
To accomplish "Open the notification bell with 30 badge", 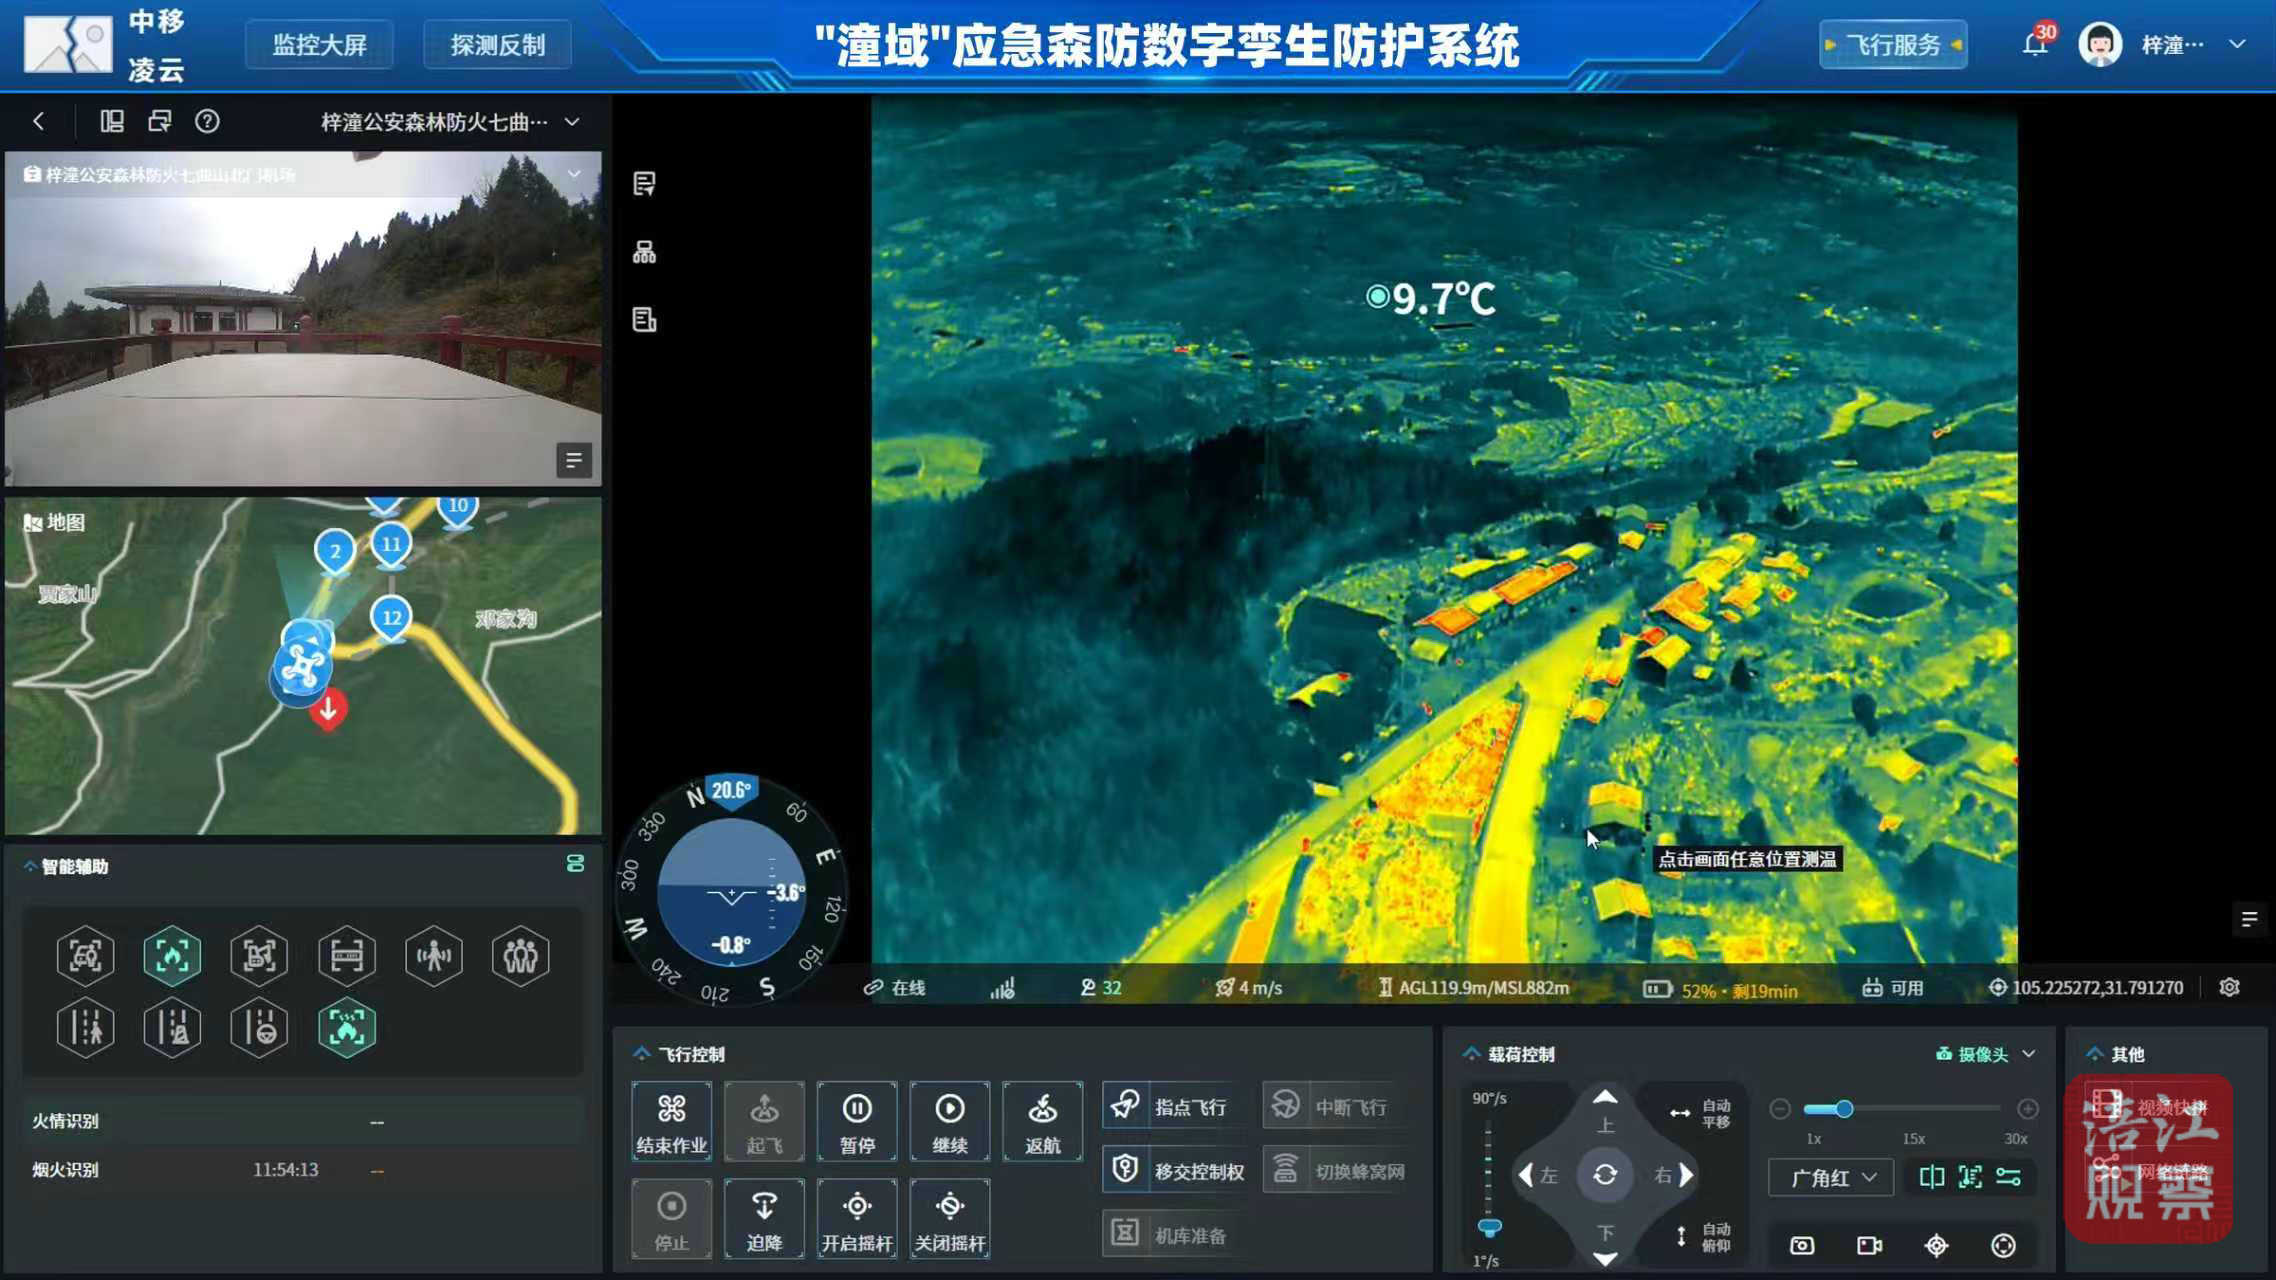I will 2035,44.
